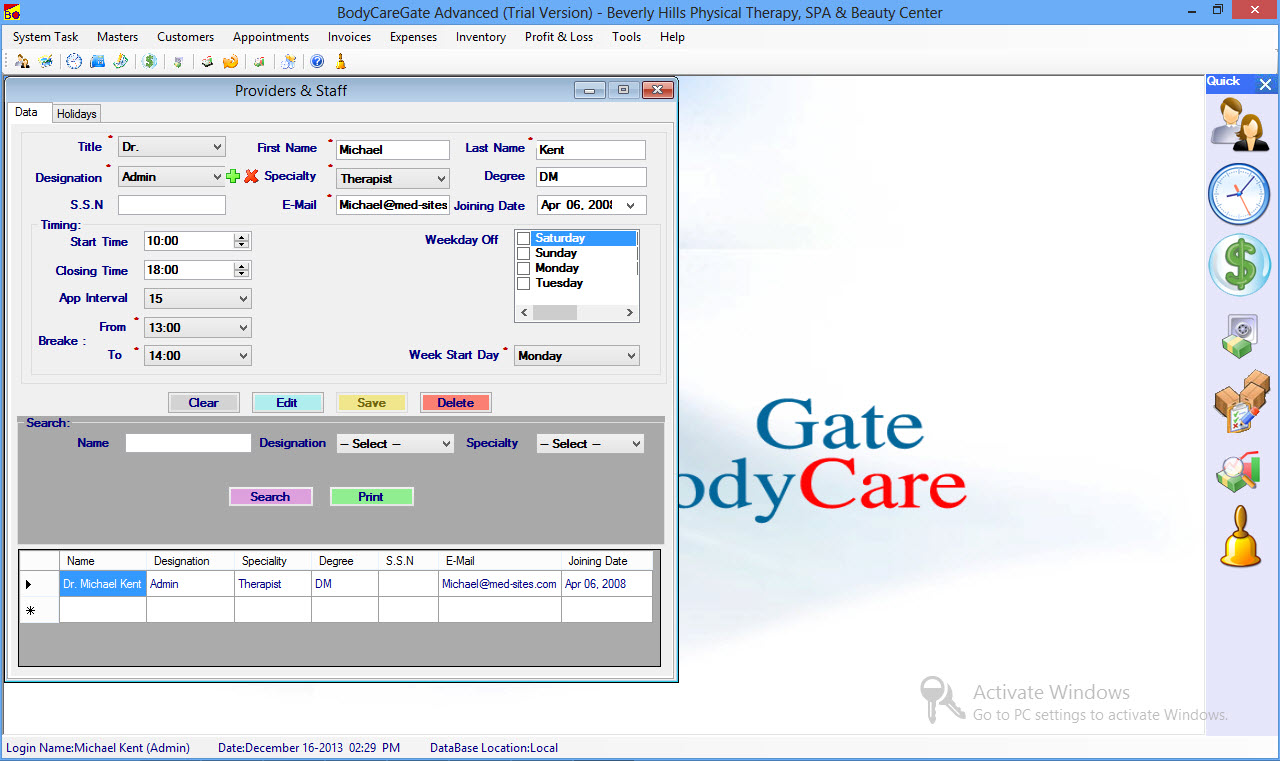The width and height of the screenshot is (1280, 761).
Task: Open the clock icon in Quick panel
Action: tap(1239, 195)
